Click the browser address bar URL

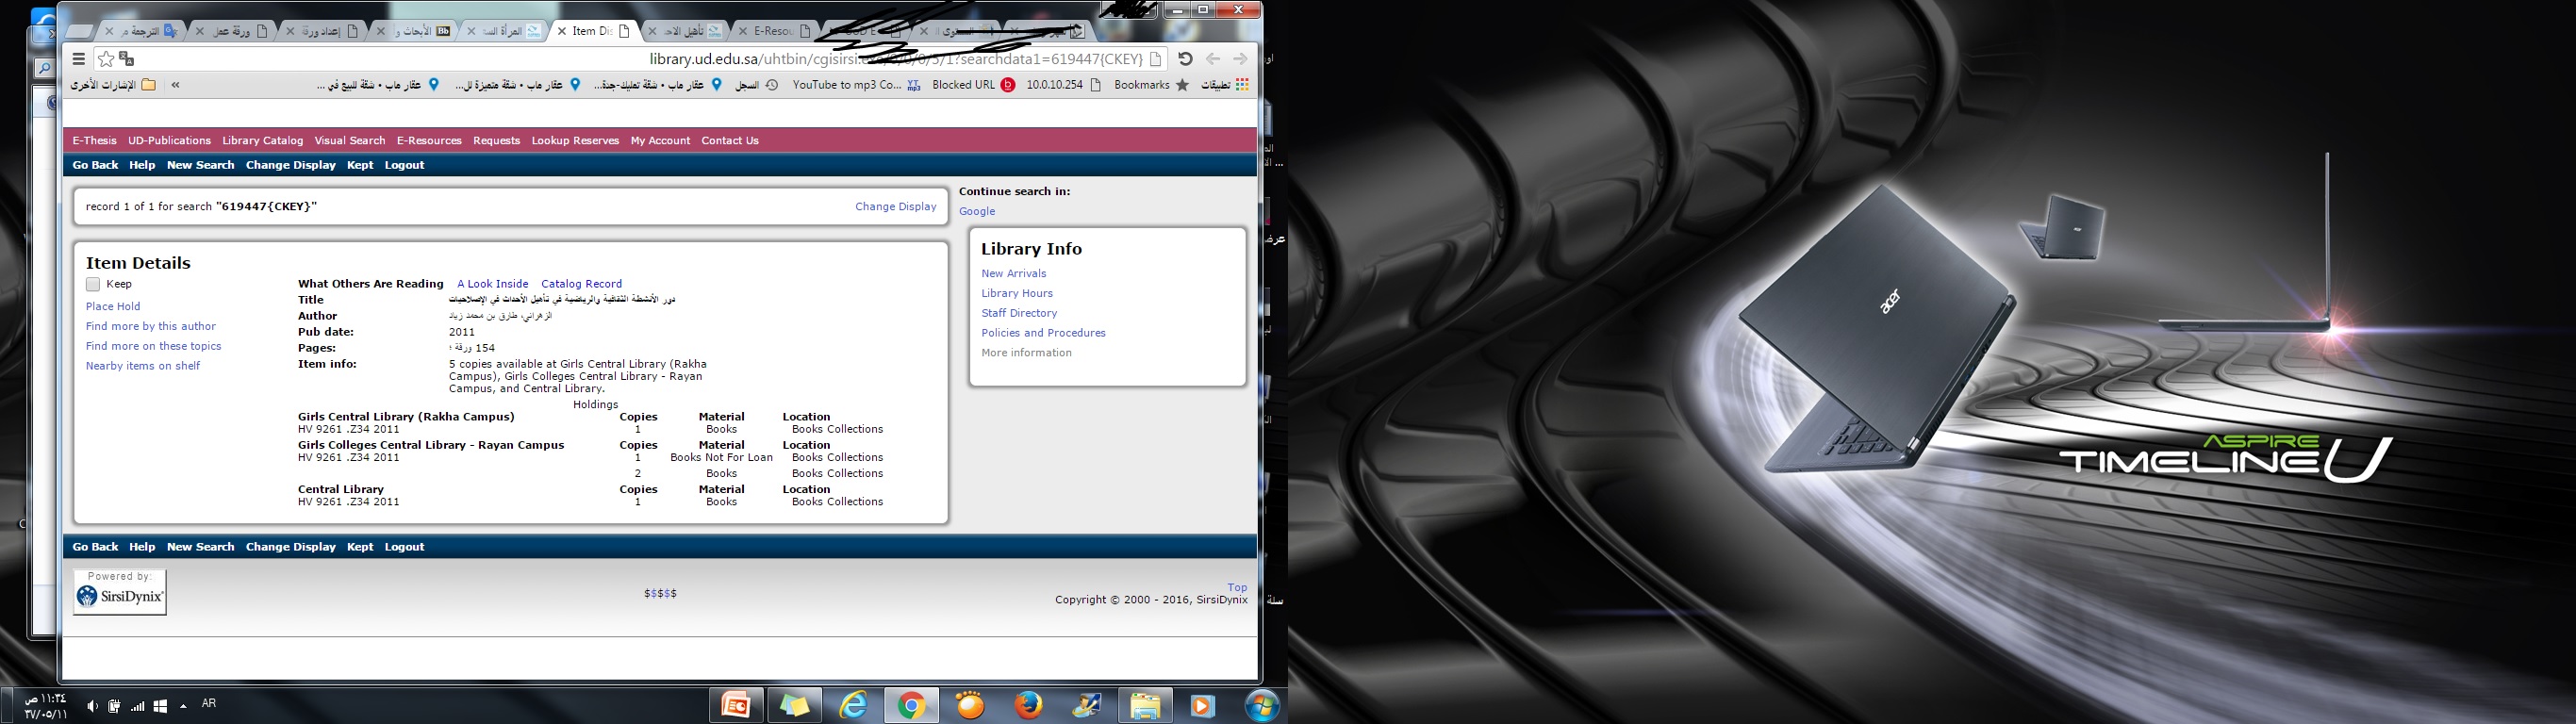point(896,59)
